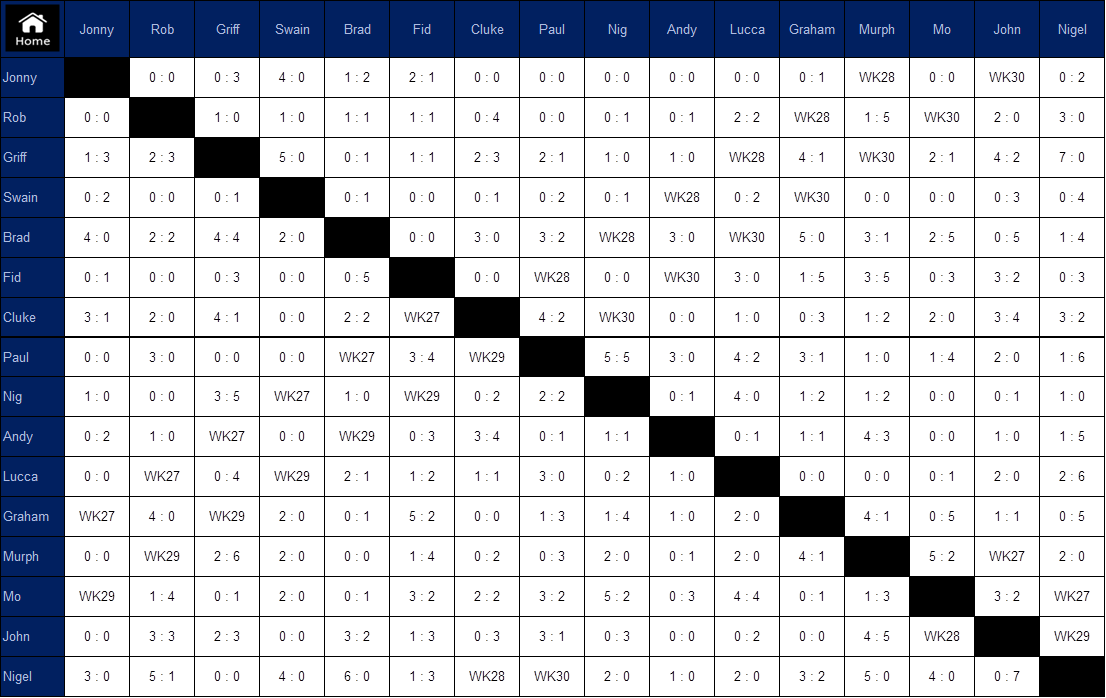Click Griff vs Nigel score 7 : 0
Viewport: 1106px width, 698px height.
pos(1072,157)
